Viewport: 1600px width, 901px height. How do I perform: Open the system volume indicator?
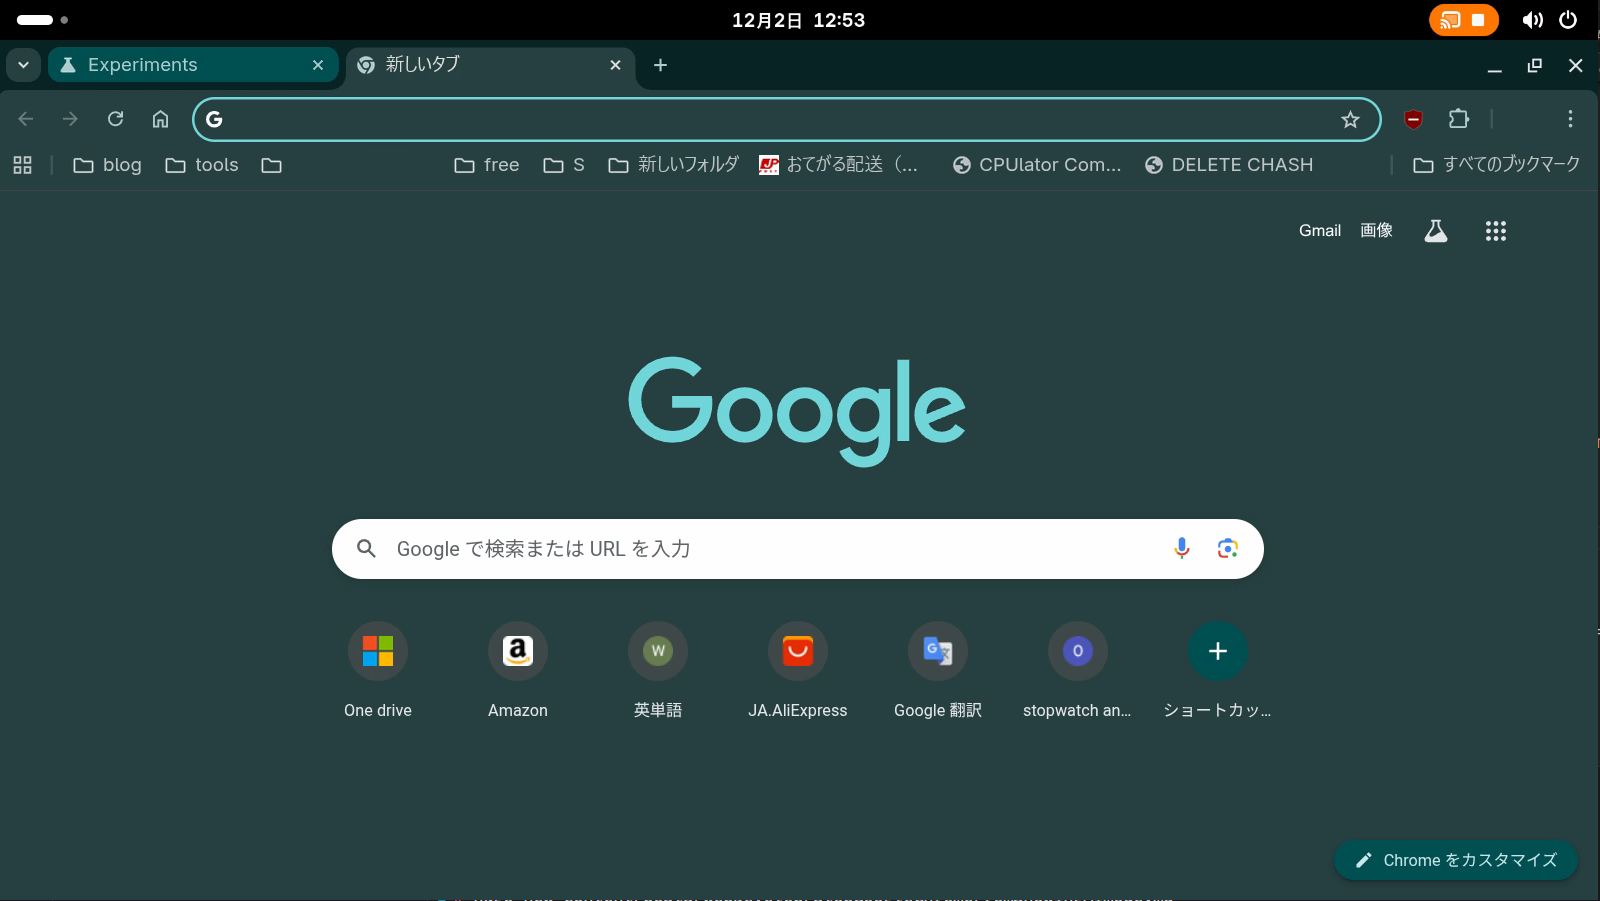point(1532,20)
